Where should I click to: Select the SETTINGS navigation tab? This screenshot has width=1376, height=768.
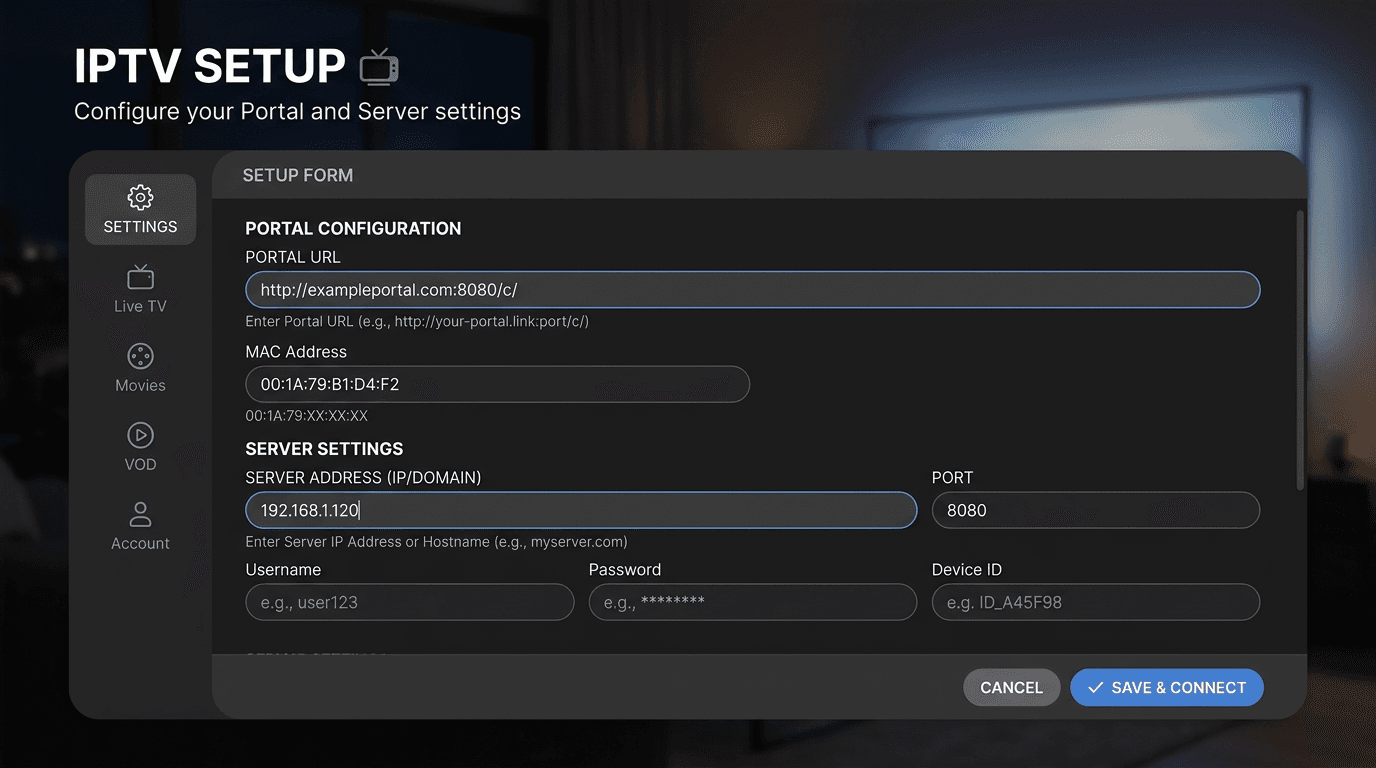tap(140, 210)
